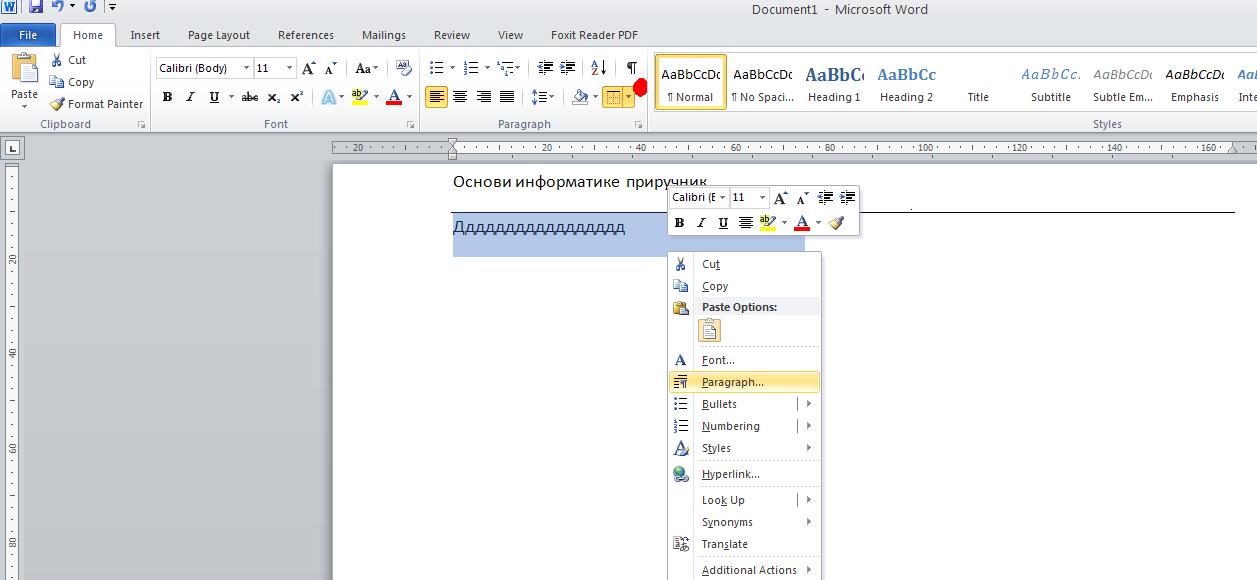Image resolution: width=1257 pixels, height=580 pixels.
Task: Toggle Center alignment in ribbon
Action: pyautogui.click(x=460, y=97)
